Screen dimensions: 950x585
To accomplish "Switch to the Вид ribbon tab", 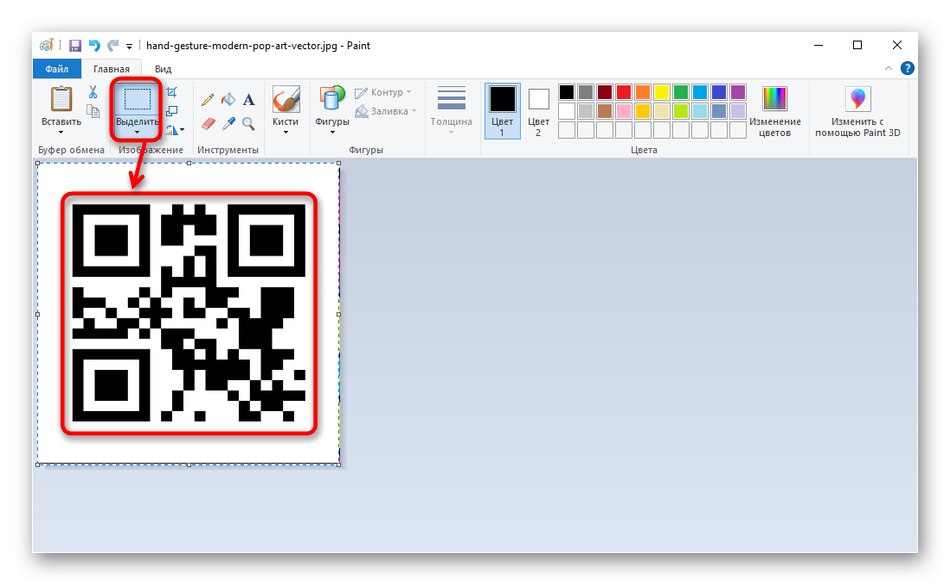I will (x=163, y=68).
